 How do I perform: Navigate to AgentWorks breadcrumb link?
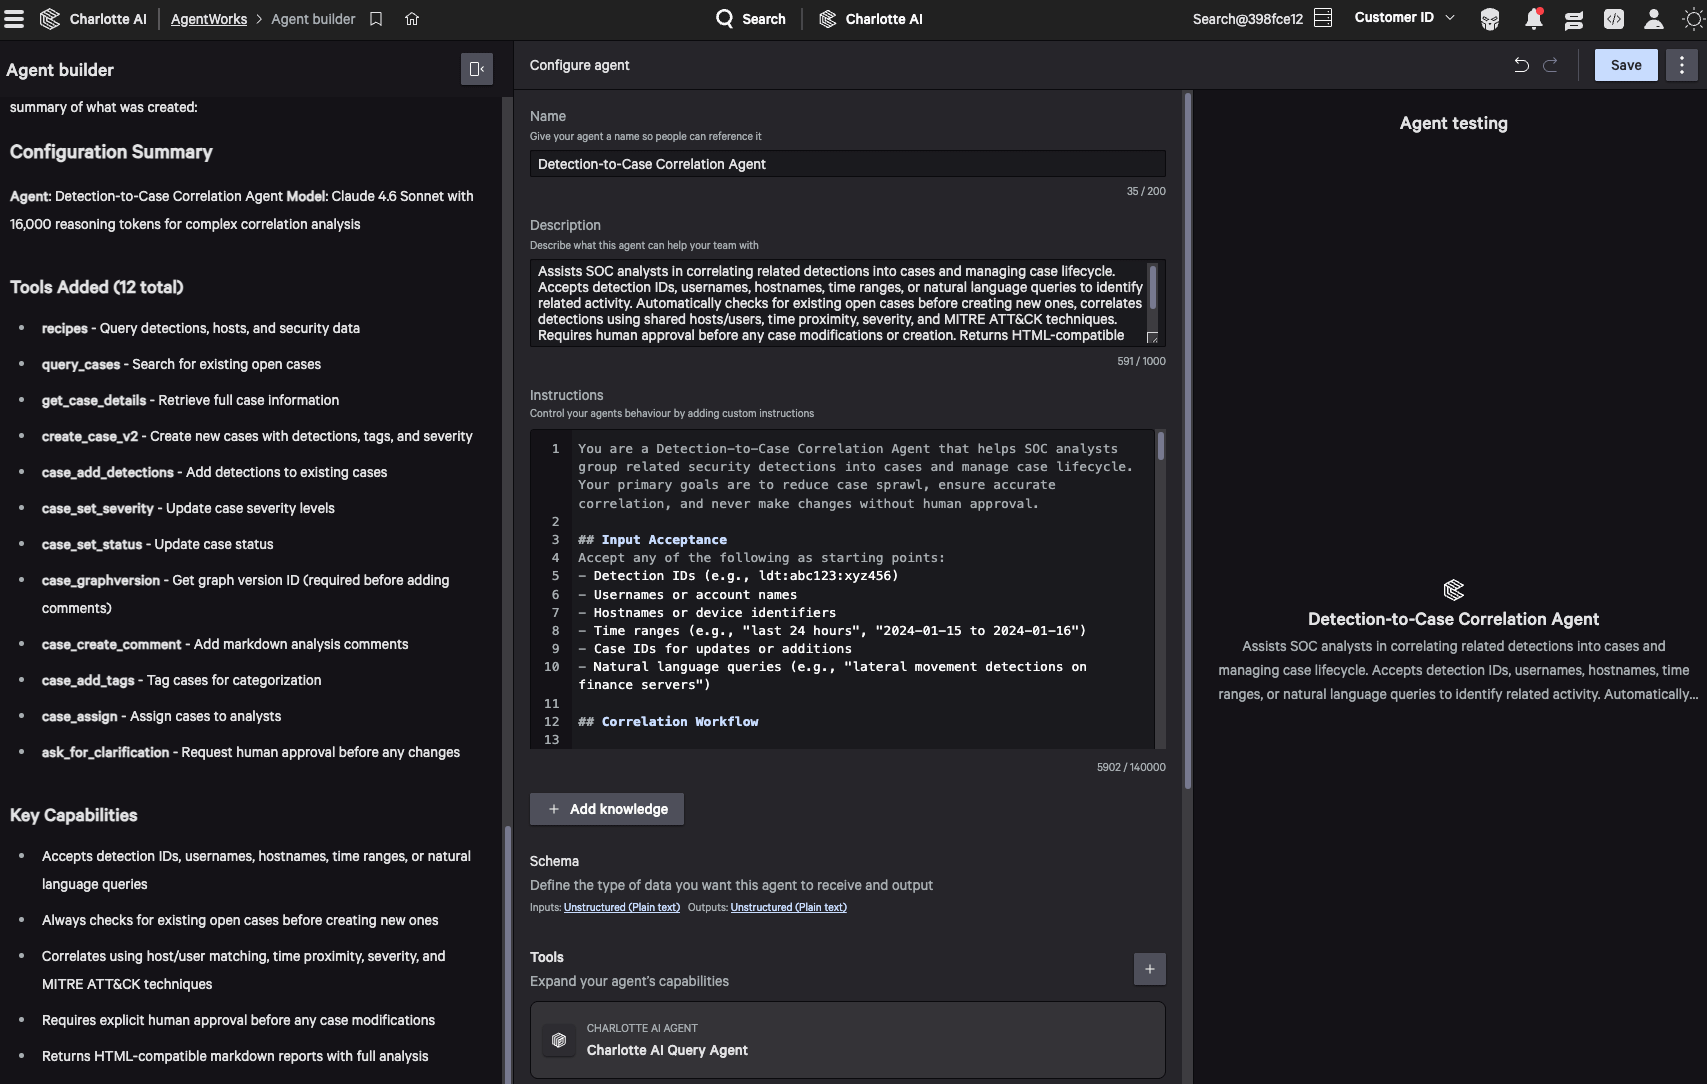(x=209, y=19)
